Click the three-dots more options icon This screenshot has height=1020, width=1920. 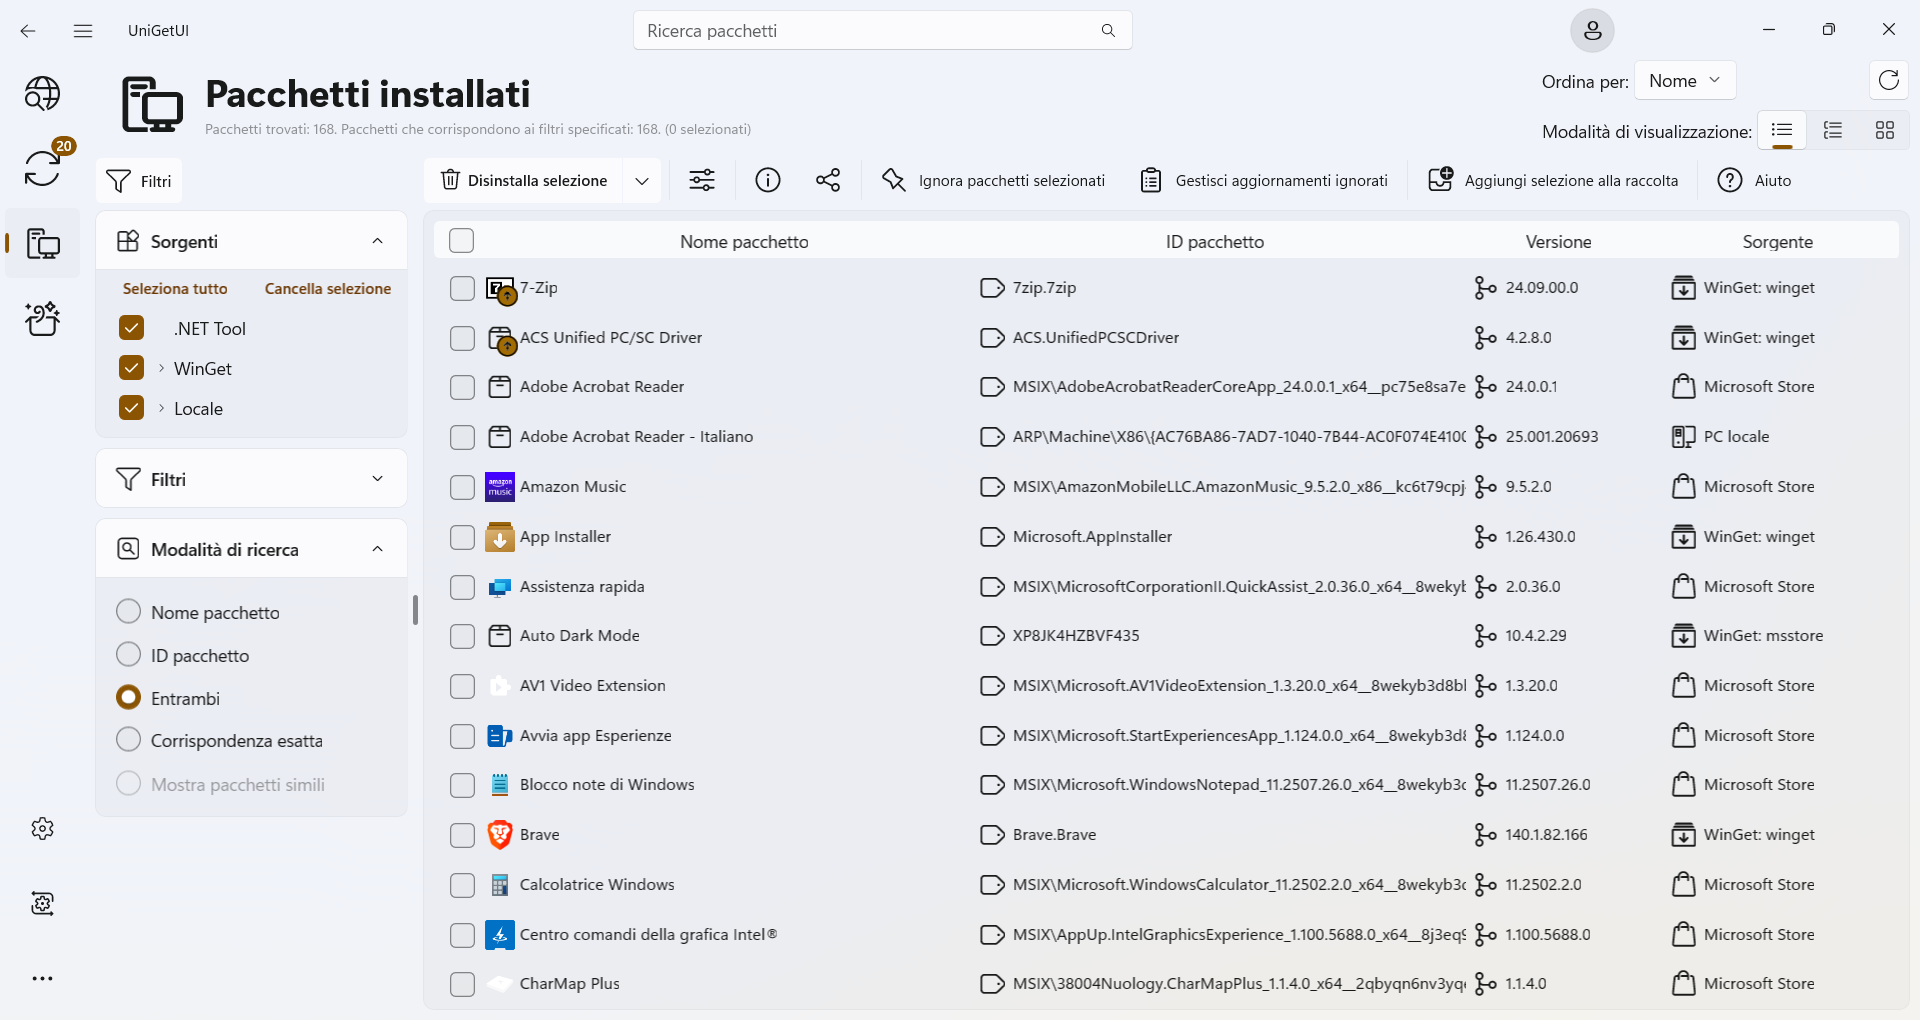point(42,978)
